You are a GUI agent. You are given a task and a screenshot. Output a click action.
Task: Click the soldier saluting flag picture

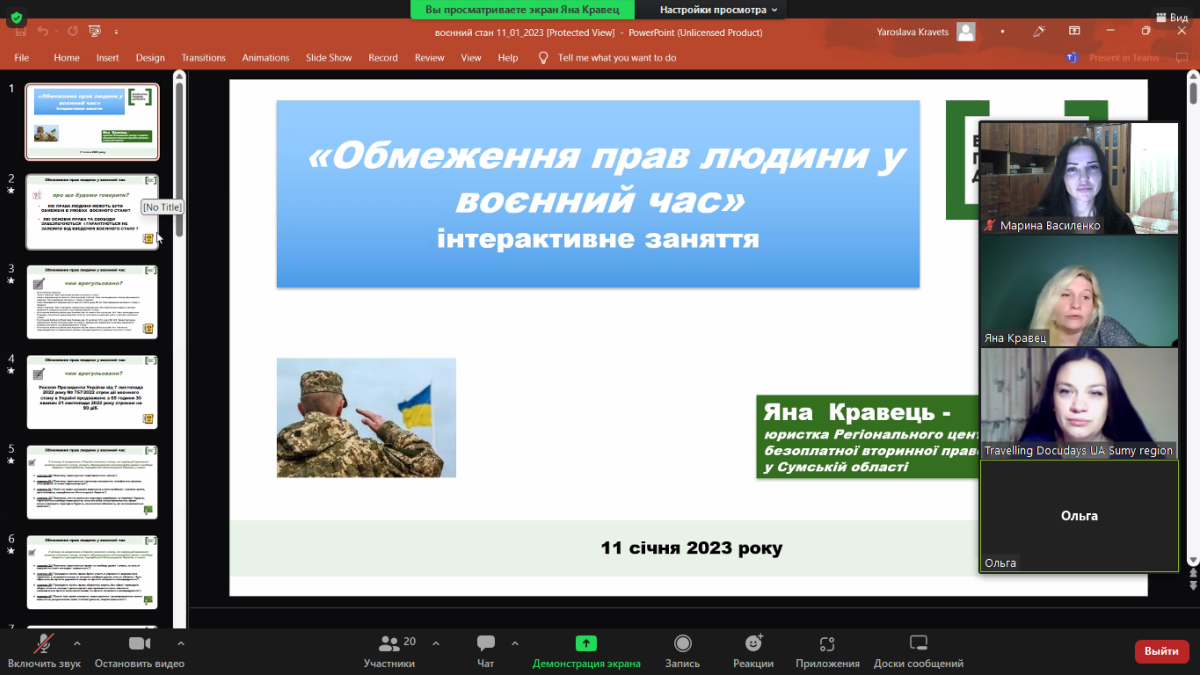tap(366, 417)
